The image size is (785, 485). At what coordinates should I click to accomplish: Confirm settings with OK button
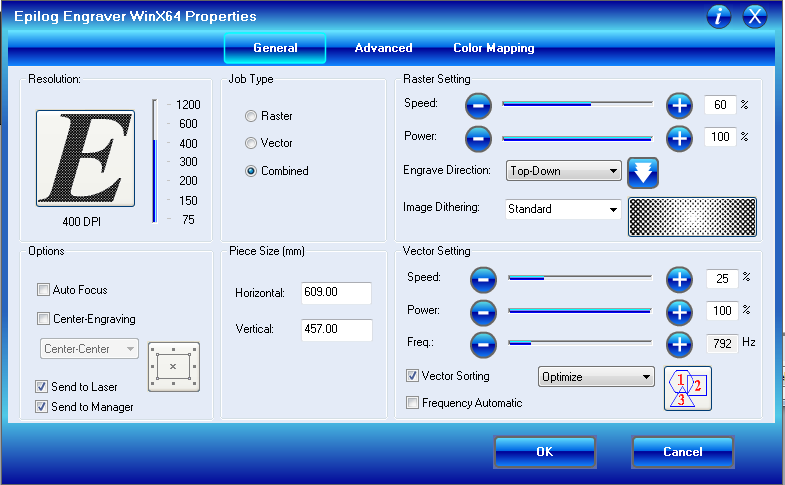coord(545,452)
